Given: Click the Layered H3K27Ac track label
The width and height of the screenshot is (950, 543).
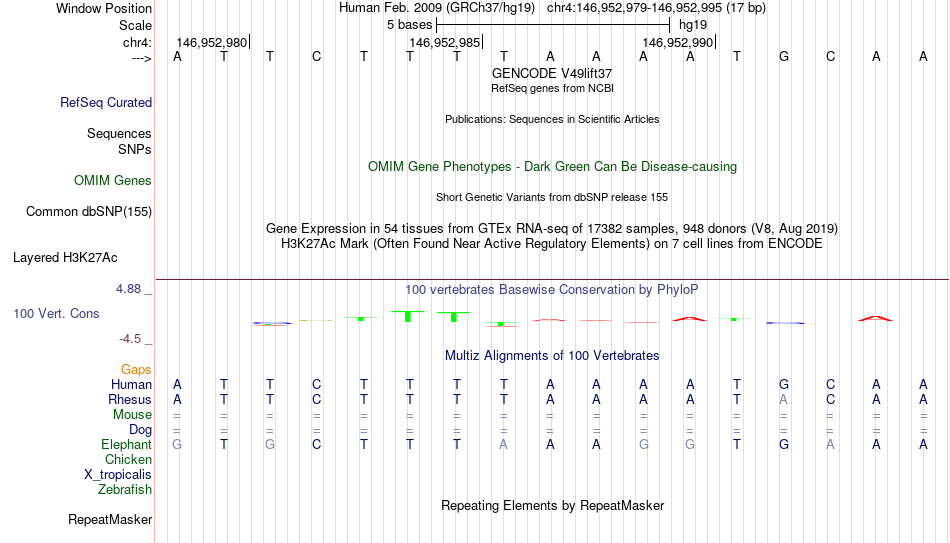Looking at the screenshot, I should coord(65,258).
